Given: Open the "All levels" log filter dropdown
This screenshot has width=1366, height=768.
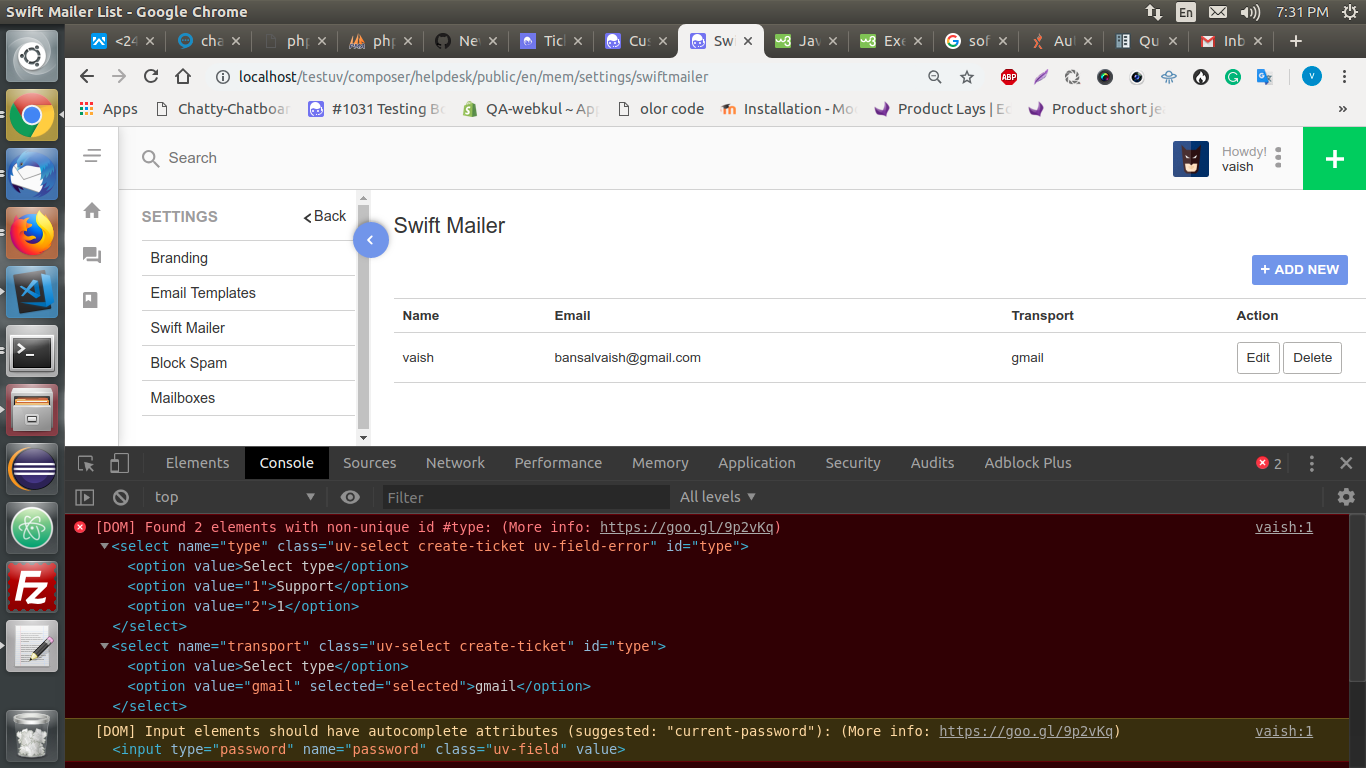Looking at the screenshot, I should (x=716, y=497).
